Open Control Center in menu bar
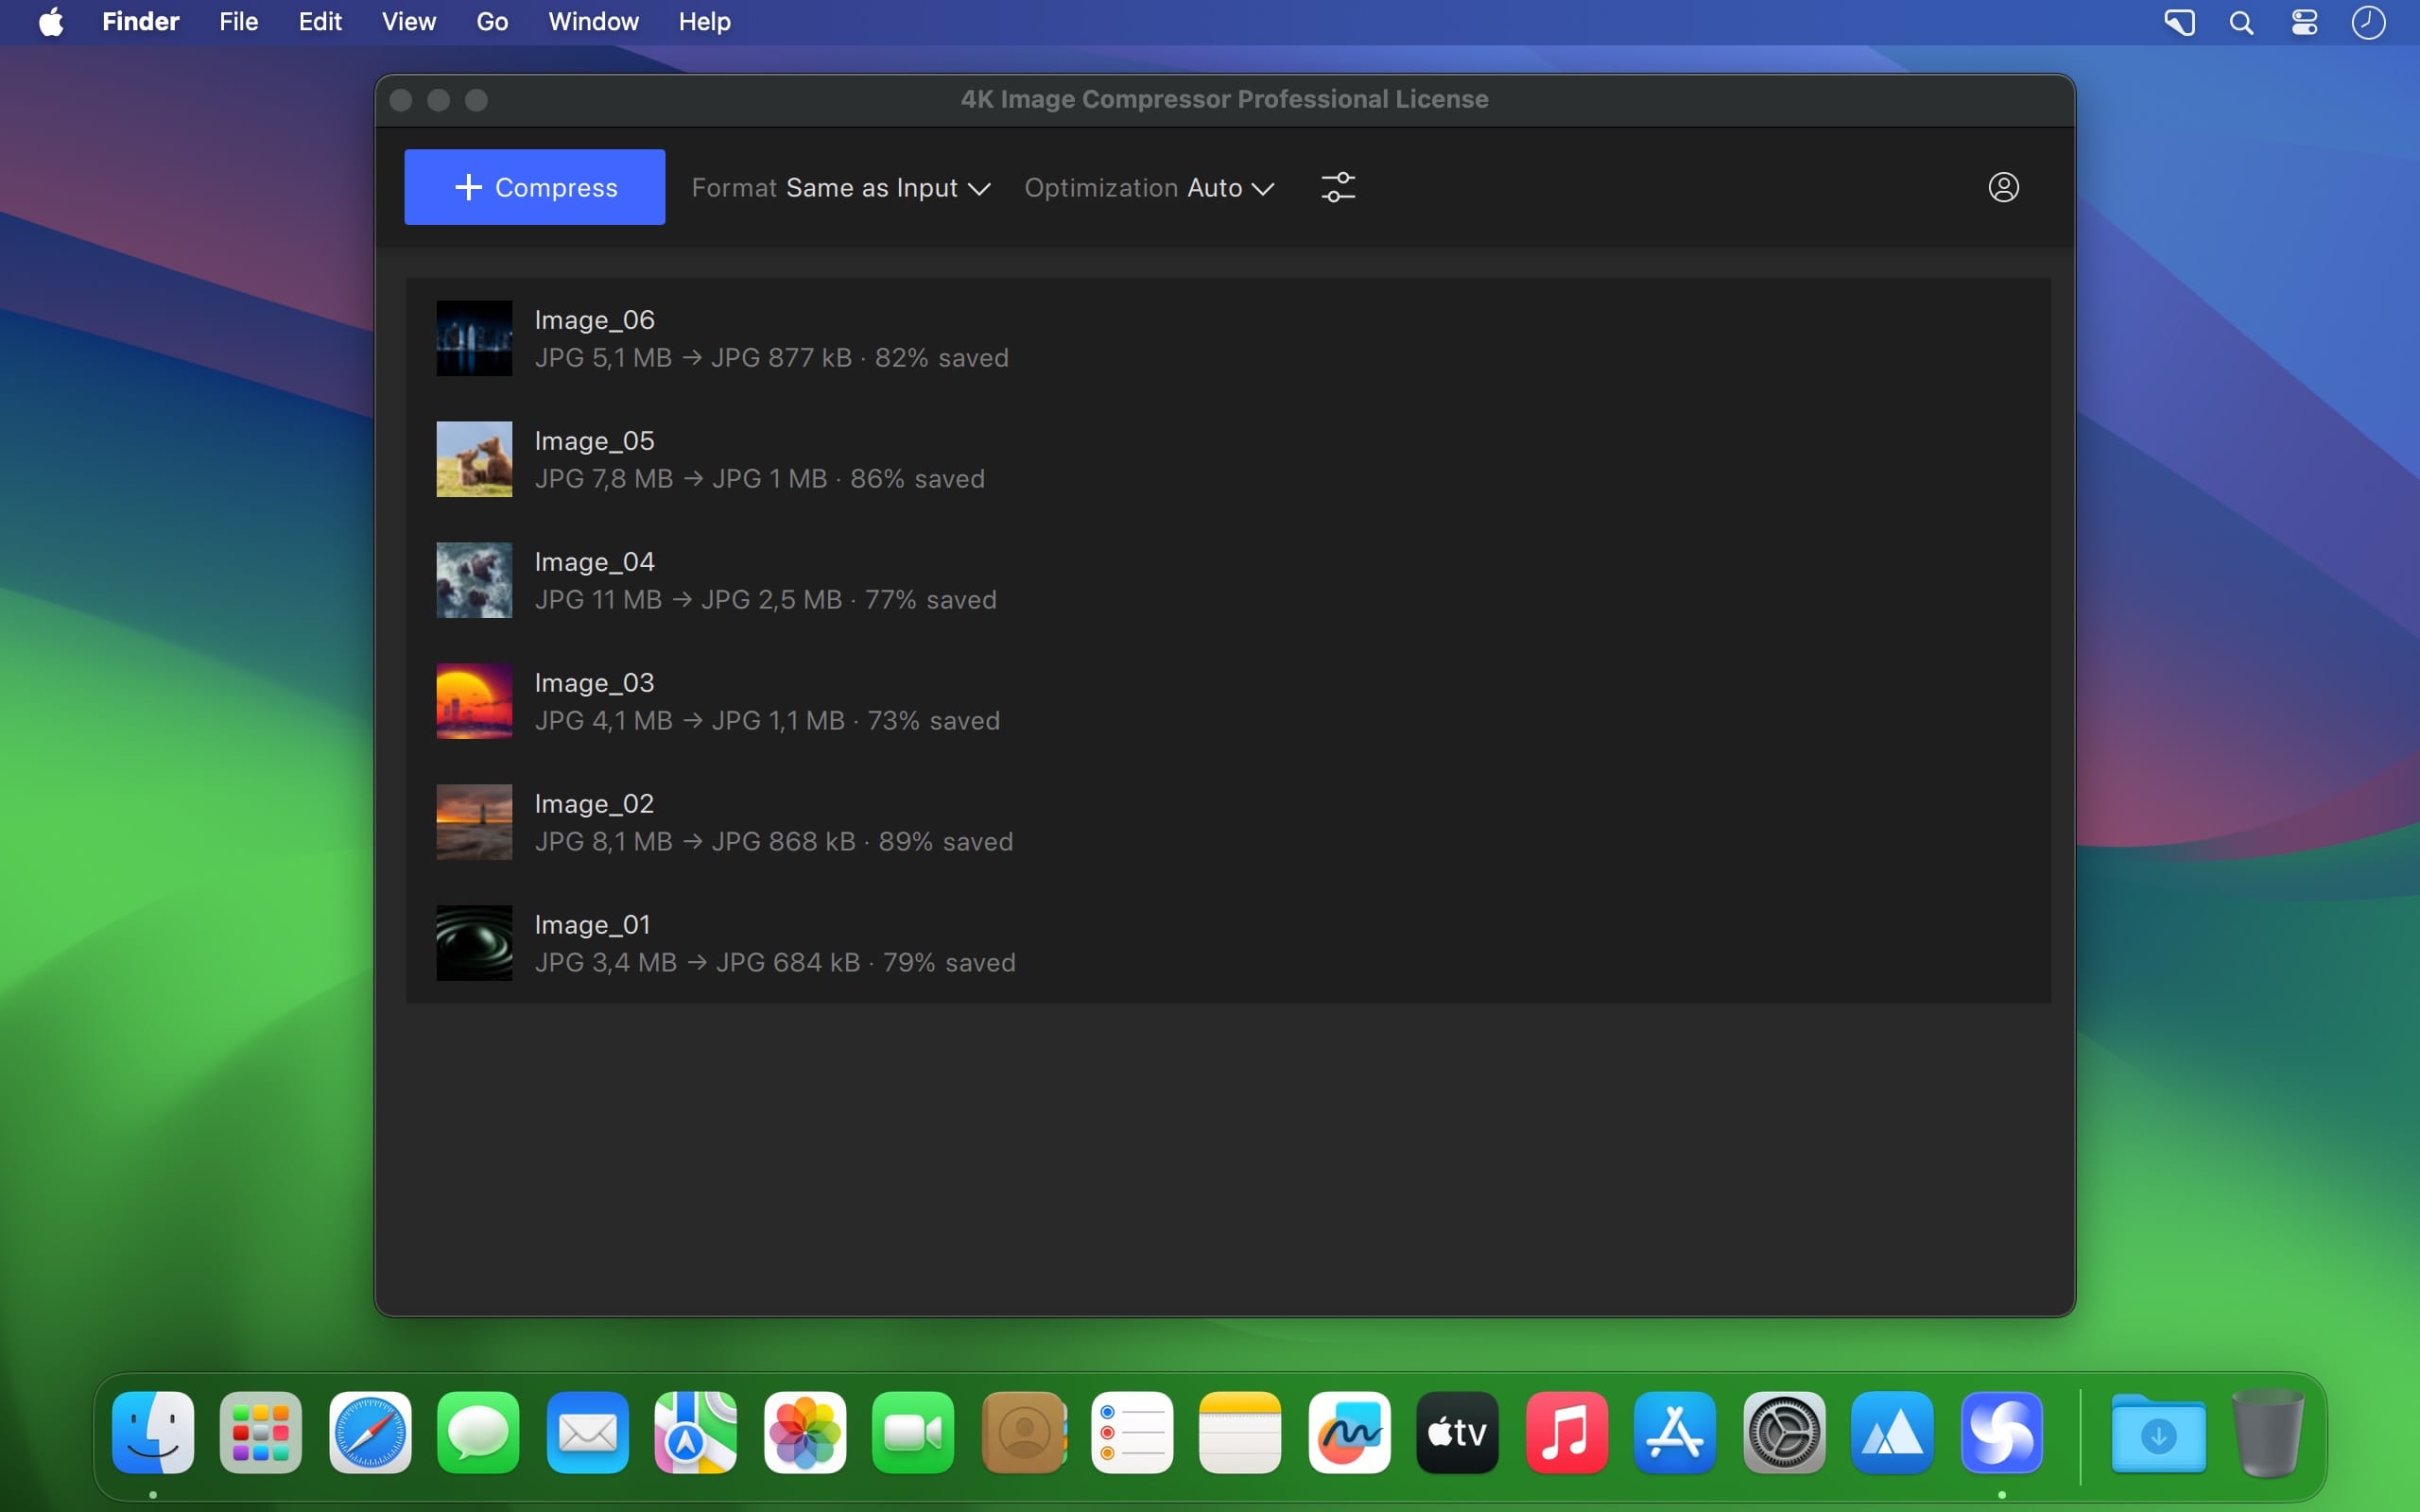This screenshot has height=1512, width=2420. 2305,22
